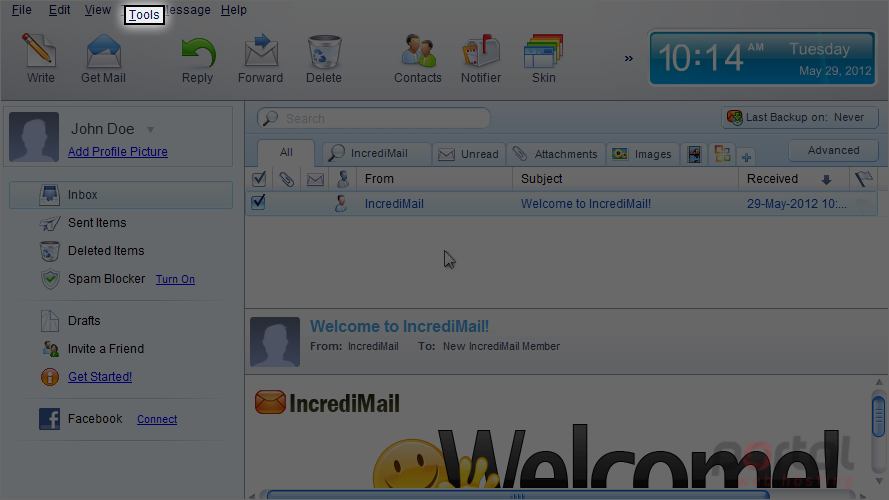The image size is (889, 500).
Task: Click Add Profile Picture link
Action: coord(118,151)
